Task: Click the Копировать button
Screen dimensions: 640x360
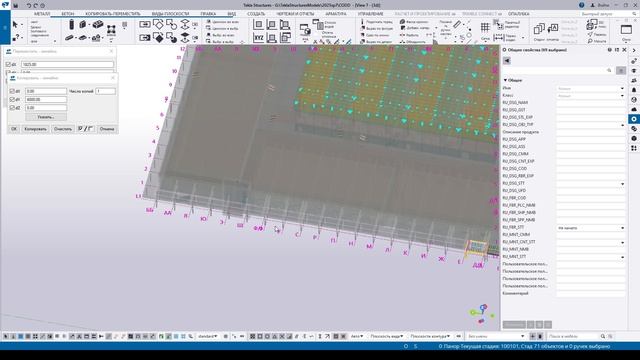Action: [x=36, y=129]
